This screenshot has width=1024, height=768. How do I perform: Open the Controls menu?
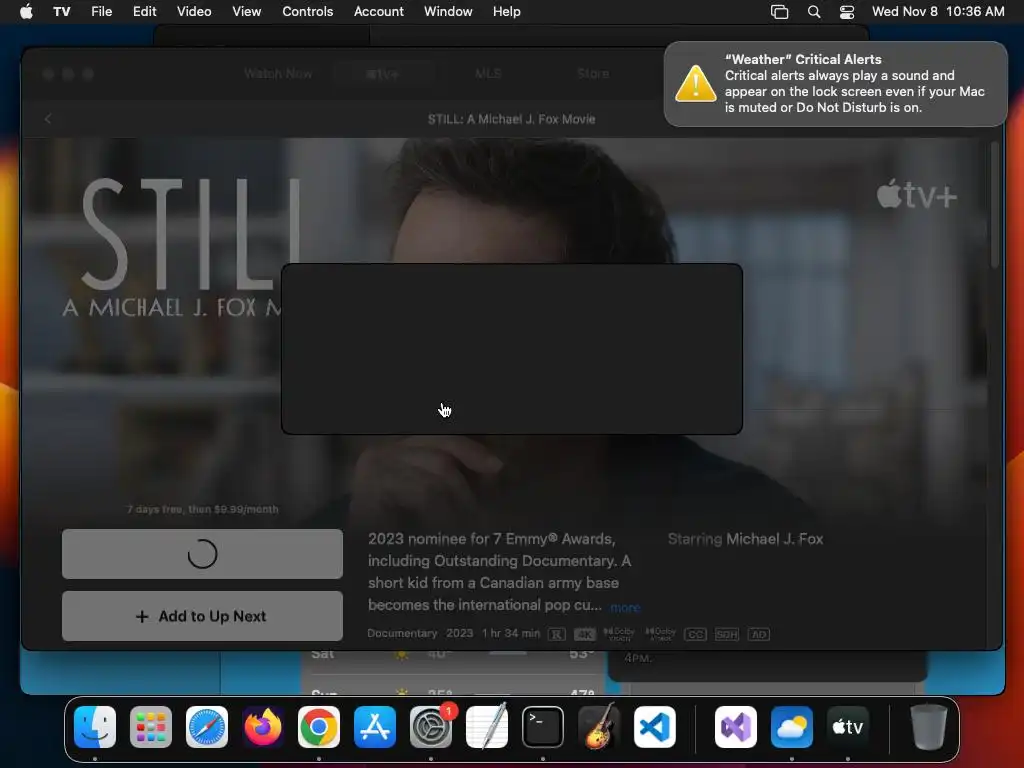coord(308,11)
